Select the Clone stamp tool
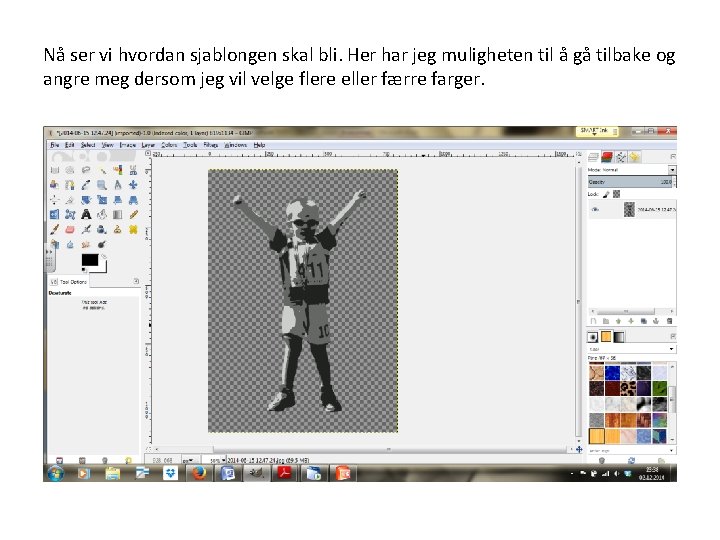Image resolution: width=720 pixels, height=540 pixels. 118,229
